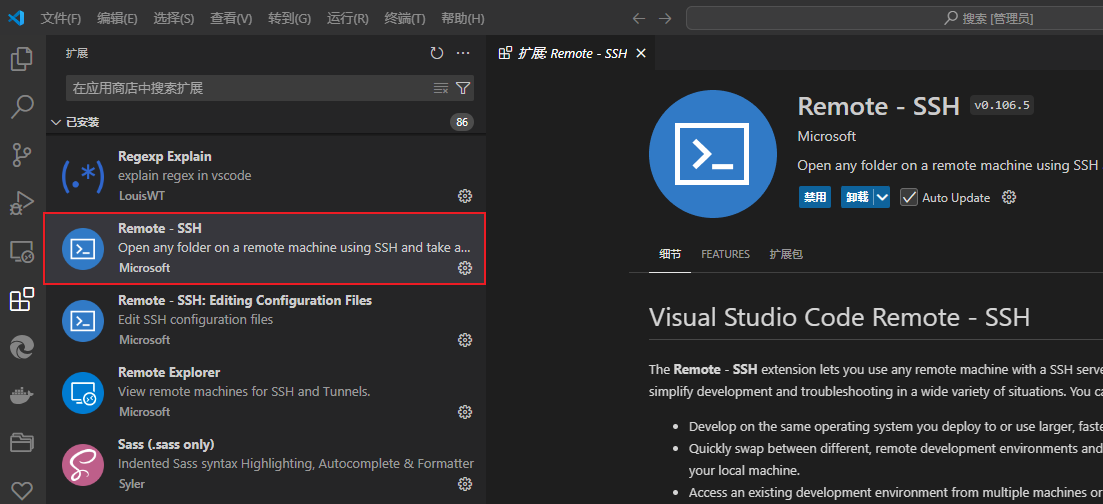Open the 查看(V) menu

tap(231, 18)
